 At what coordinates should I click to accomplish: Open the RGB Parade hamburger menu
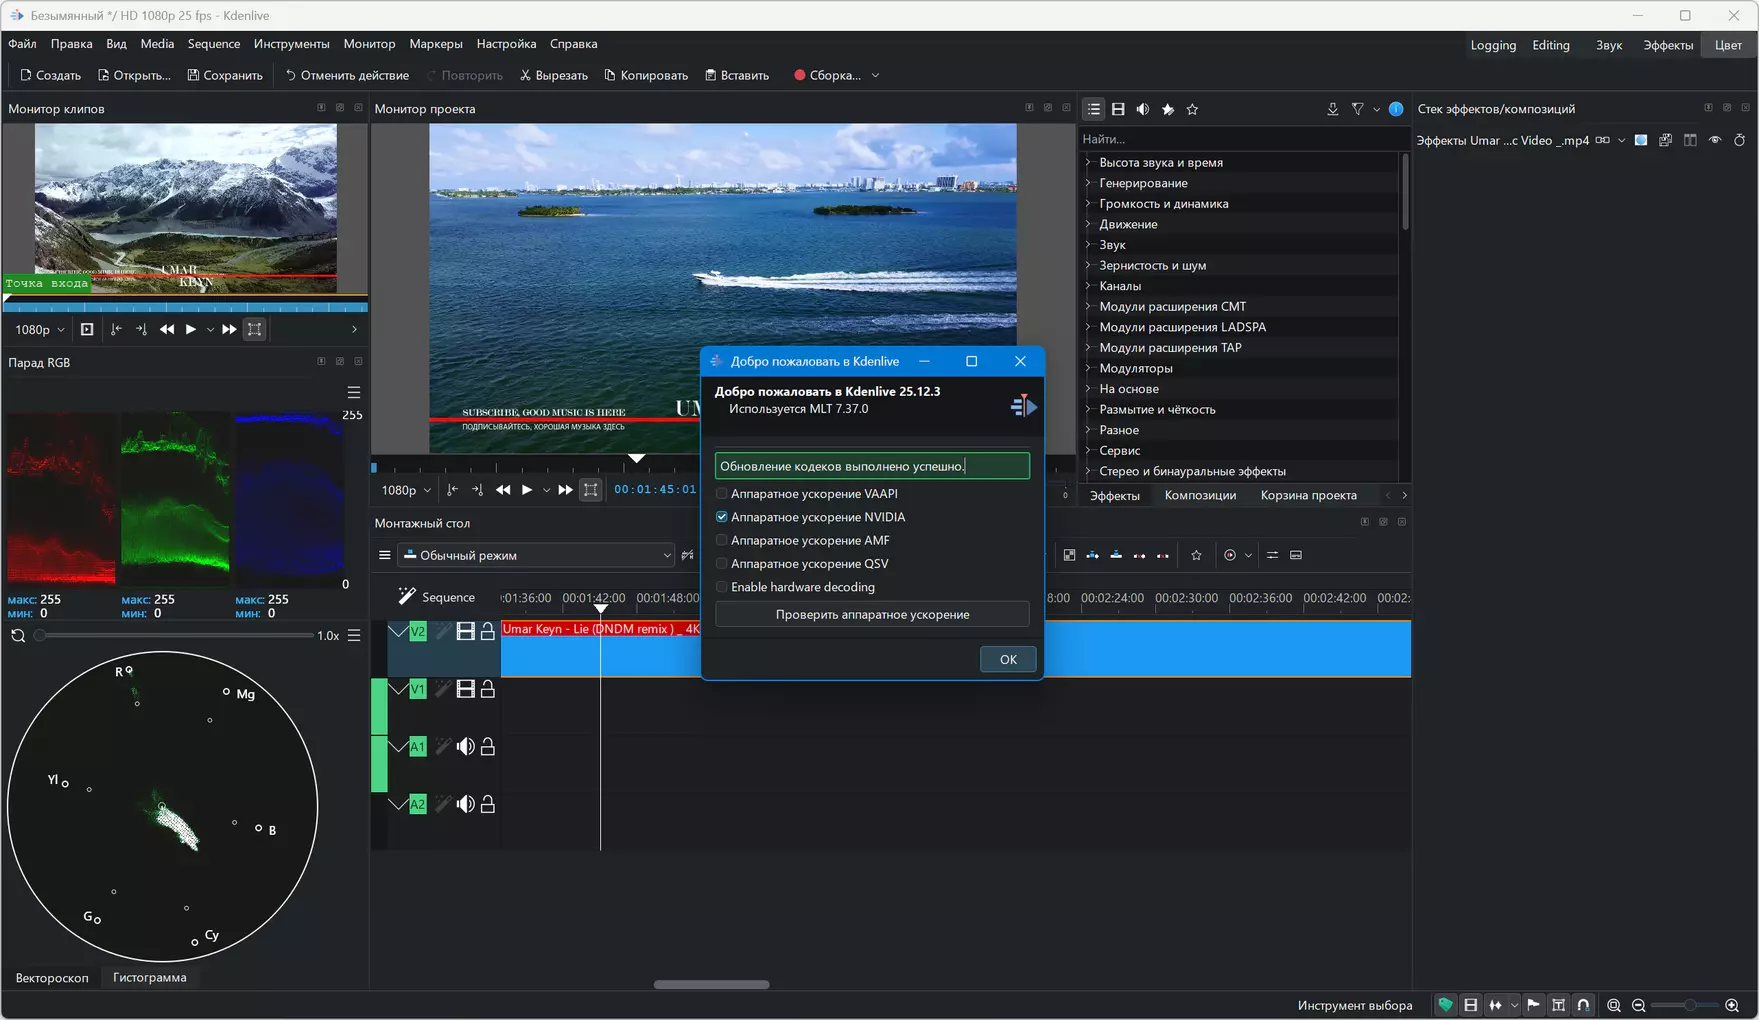pyautogui.click(x=353, y=392)
